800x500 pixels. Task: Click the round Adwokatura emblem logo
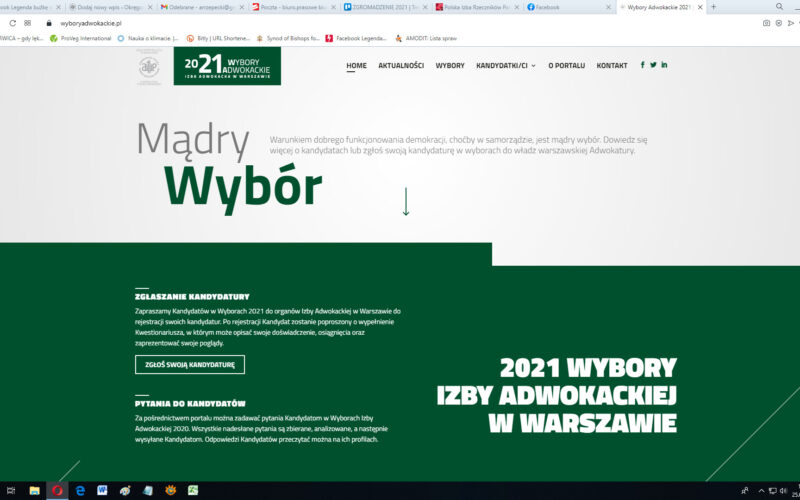pos(149,67)
